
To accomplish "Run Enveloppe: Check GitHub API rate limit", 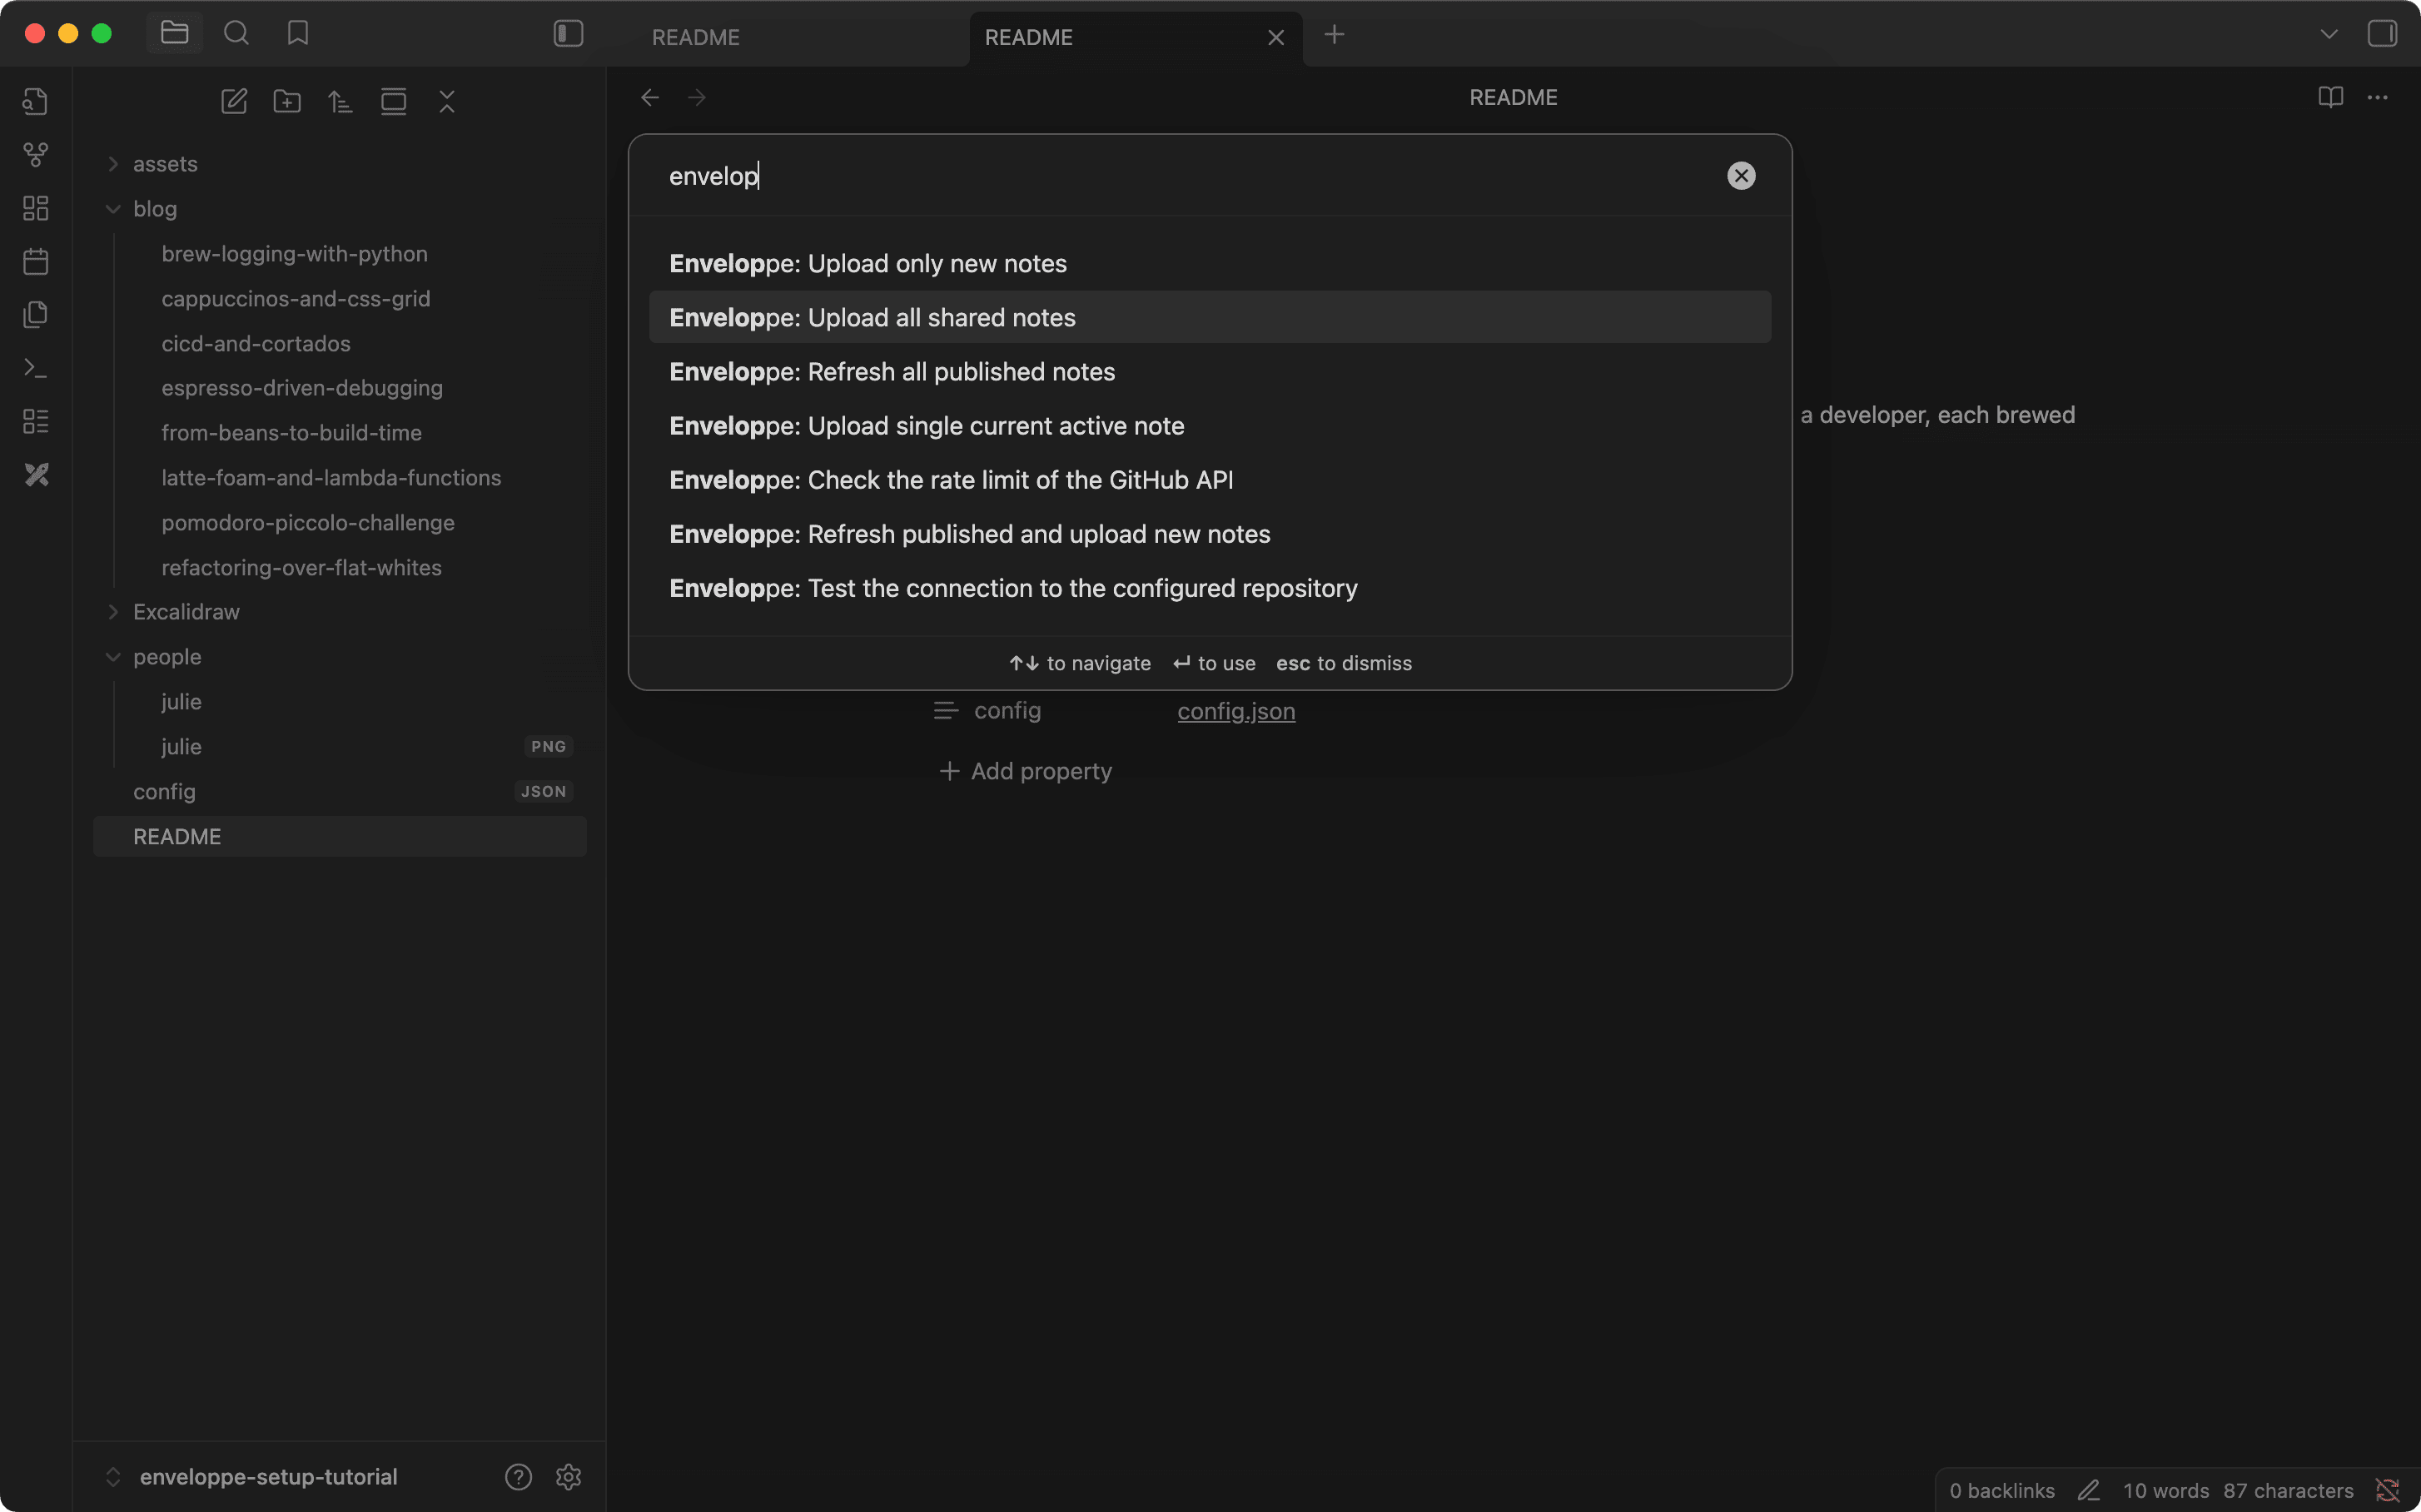I will tap(1210, 480).
